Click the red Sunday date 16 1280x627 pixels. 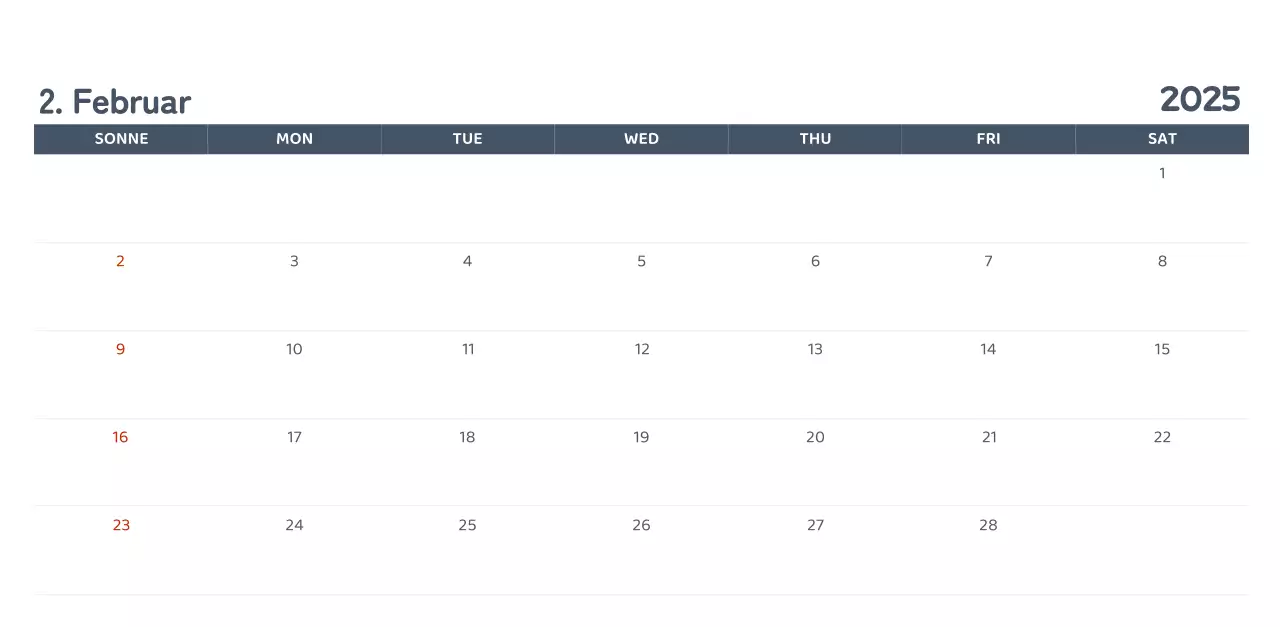pyautogui.click(x=120, y=437)
